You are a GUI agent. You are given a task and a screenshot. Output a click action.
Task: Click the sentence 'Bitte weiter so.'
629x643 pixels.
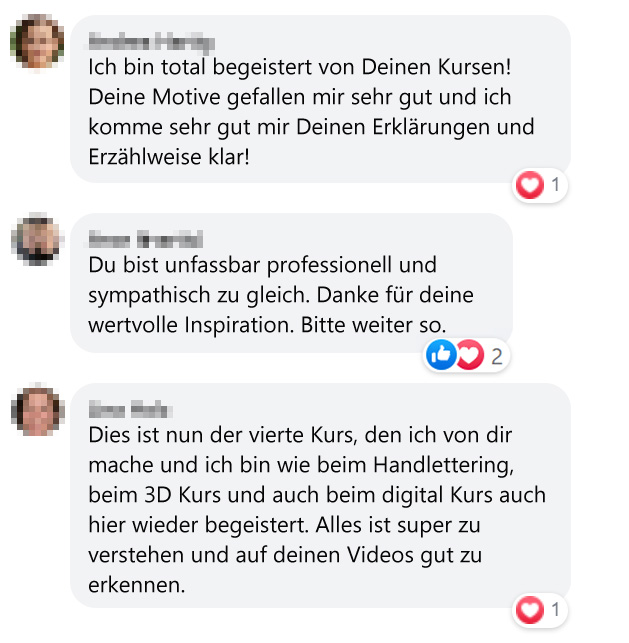[373, 325]
